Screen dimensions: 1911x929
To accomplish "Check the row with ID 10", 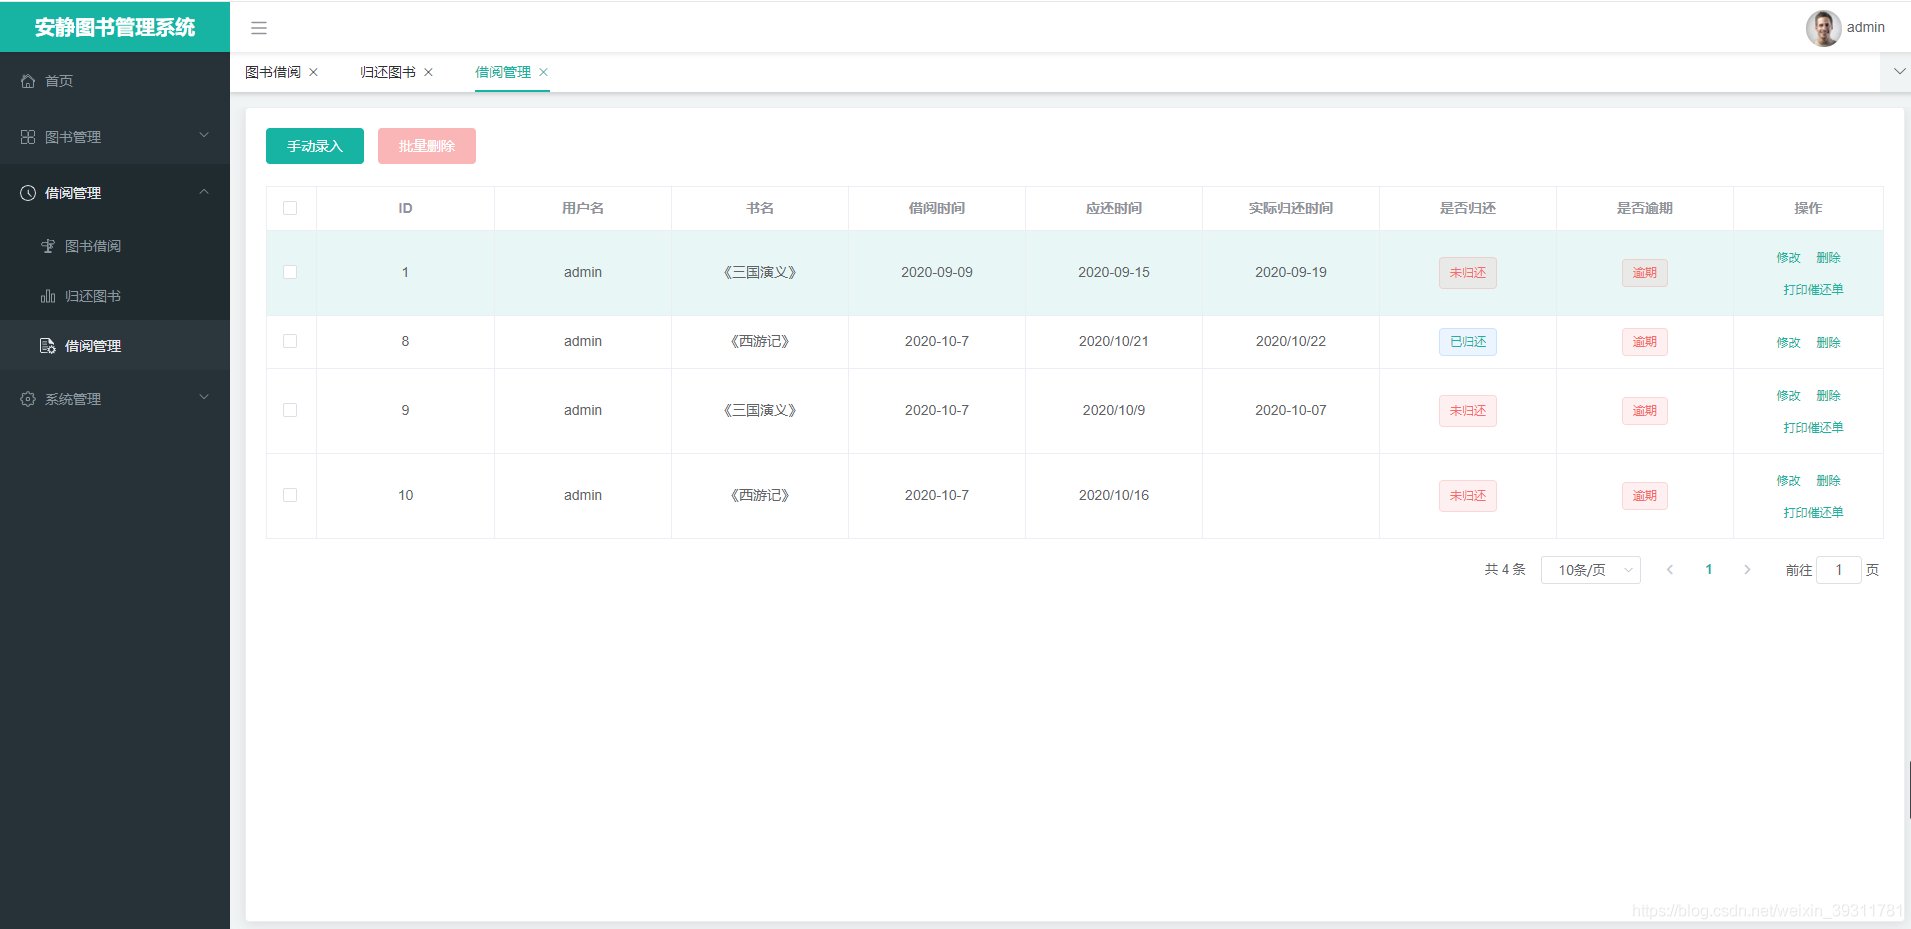I will tap(290, 495).
